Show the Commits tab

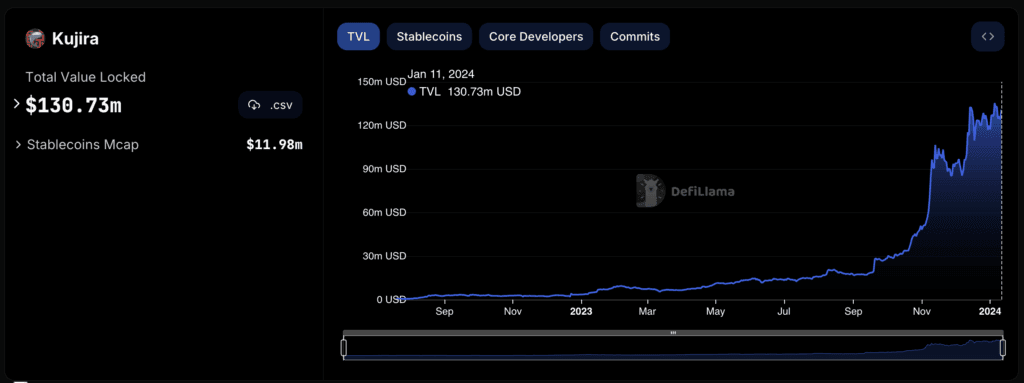(635, 37)
